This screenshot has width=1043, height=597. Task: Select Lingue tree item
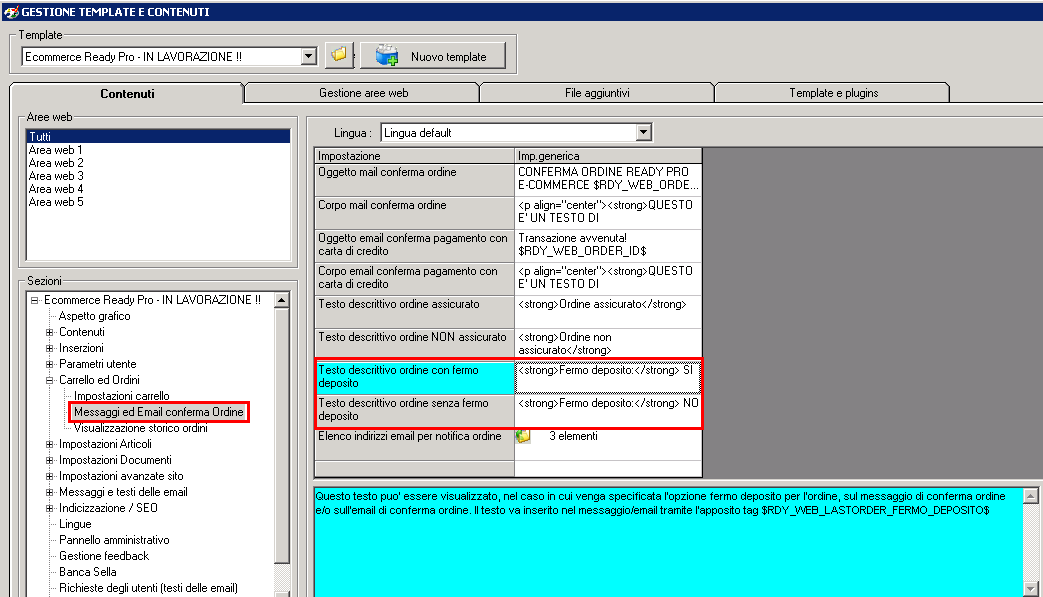75,524
